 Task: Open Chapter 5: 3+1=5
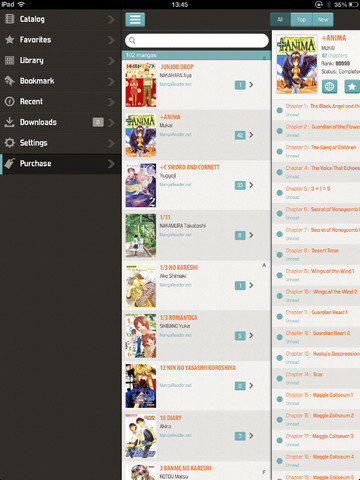pyautogui.click(x=316, y=192)
